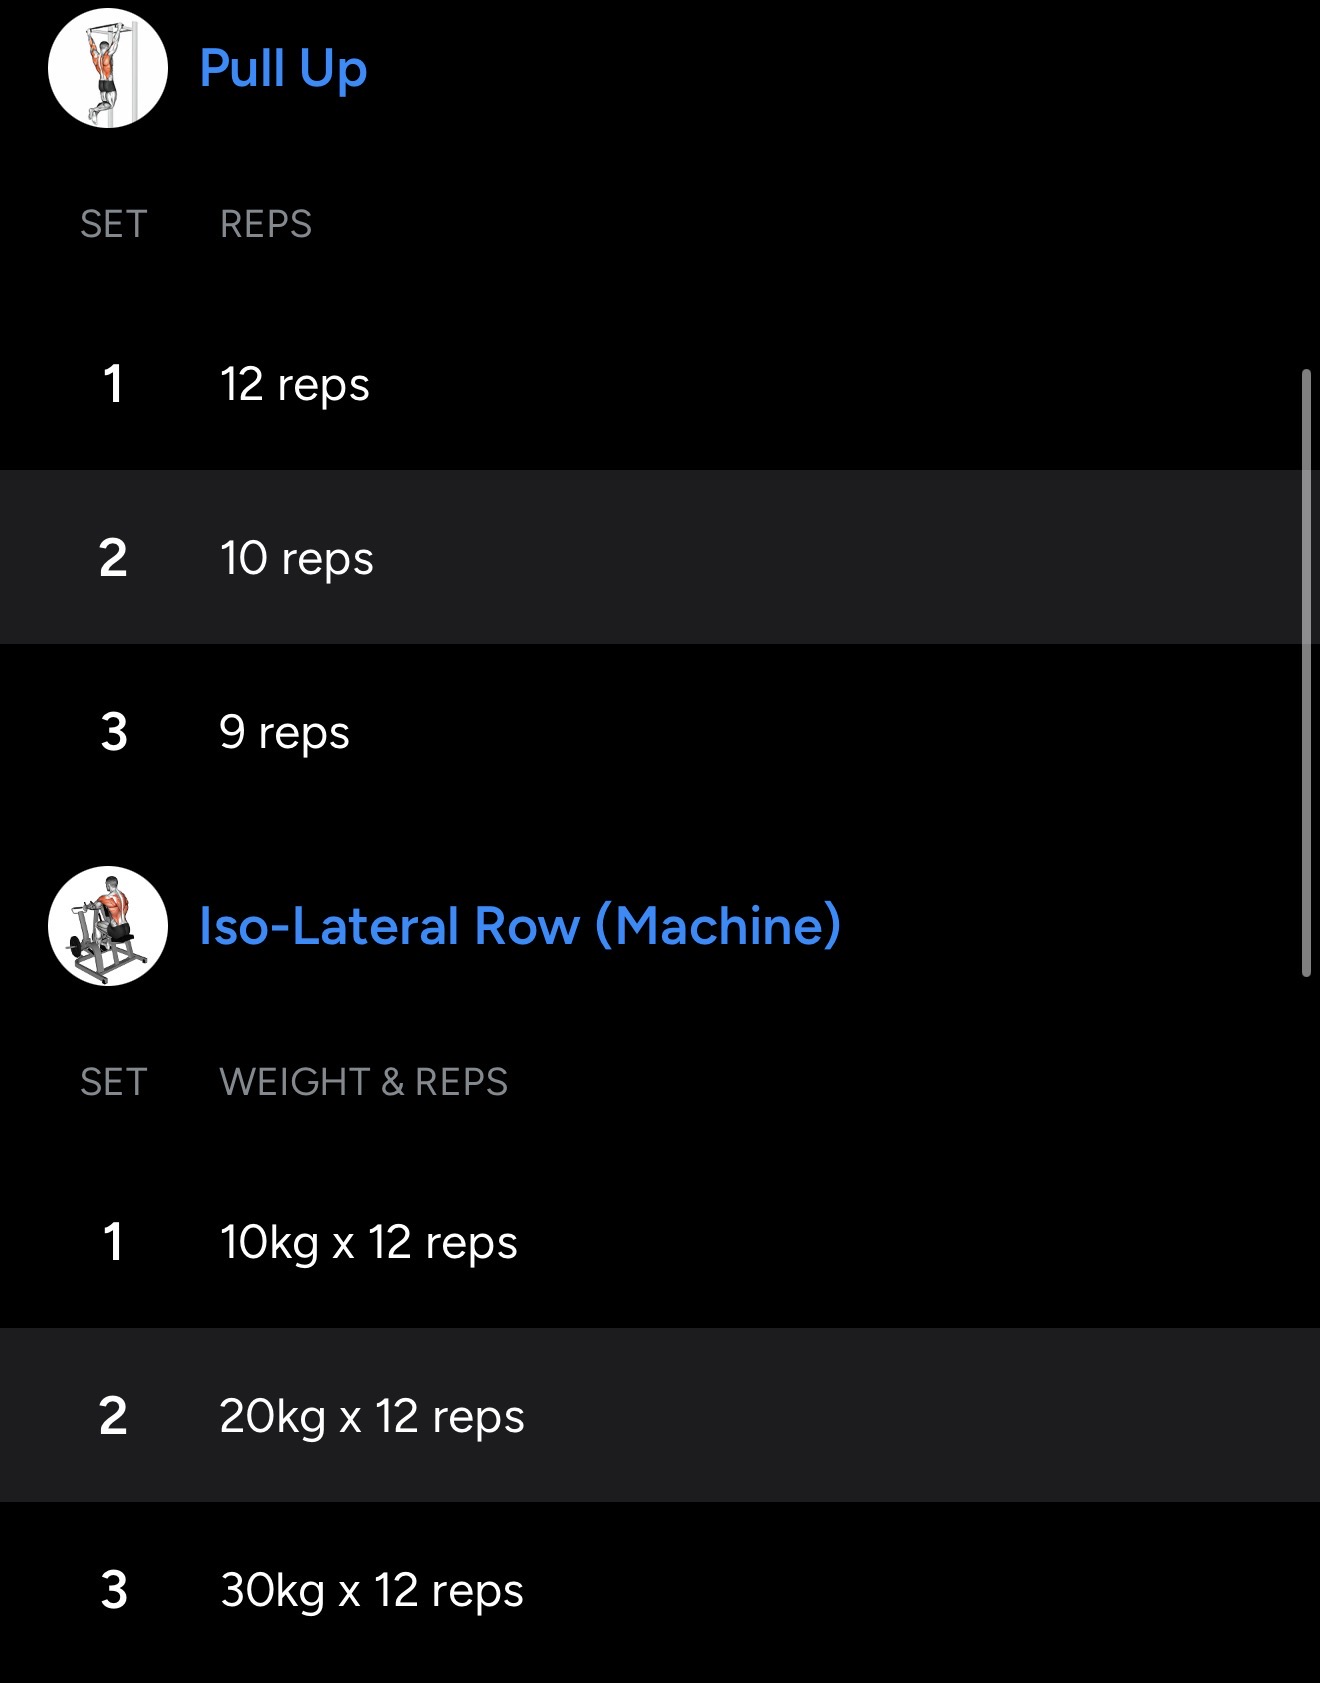Click the REPS column header under Pull Up
The width and height of the screenshot is (1320, 1683).
click(266, 224)
